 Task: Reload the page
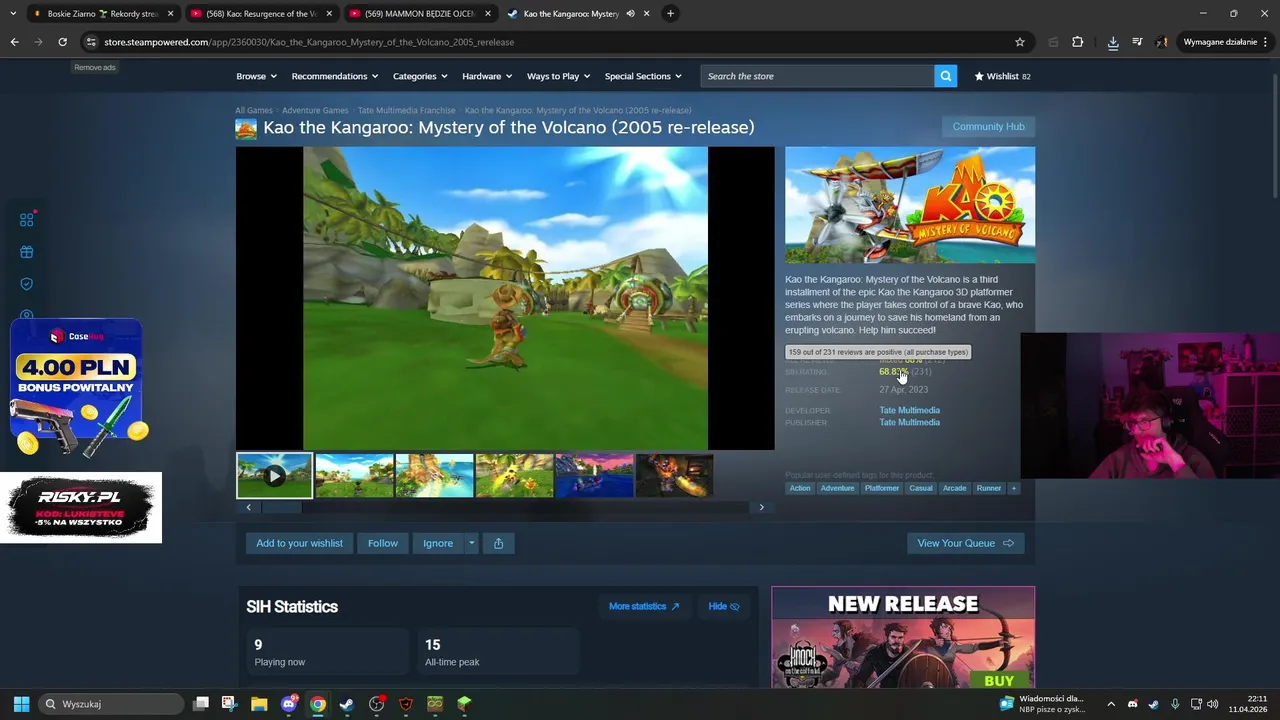click(62, 42)
